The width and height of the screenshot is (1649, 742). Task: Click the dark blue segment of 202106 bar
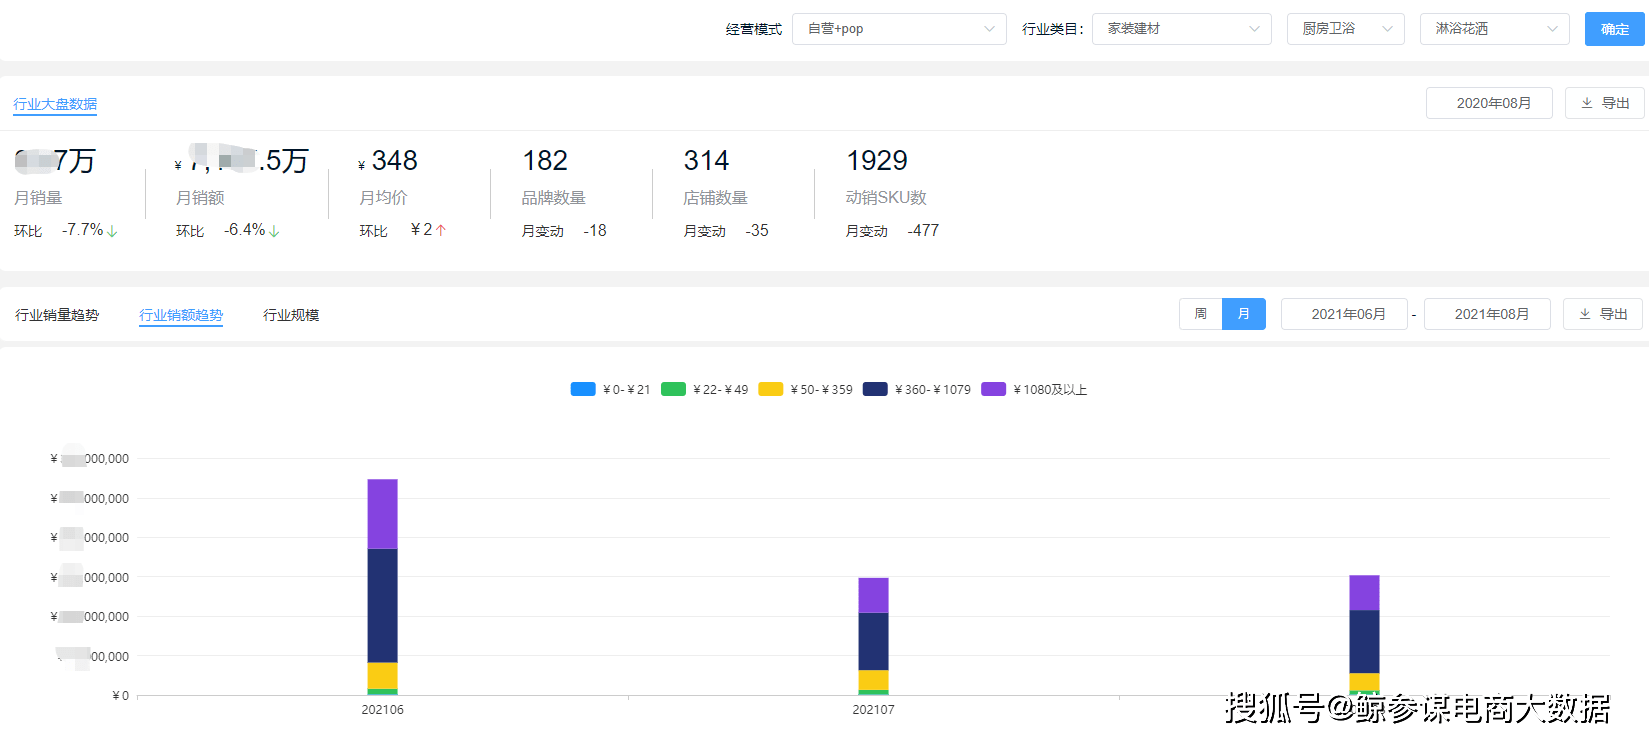[x=382, y=606]
